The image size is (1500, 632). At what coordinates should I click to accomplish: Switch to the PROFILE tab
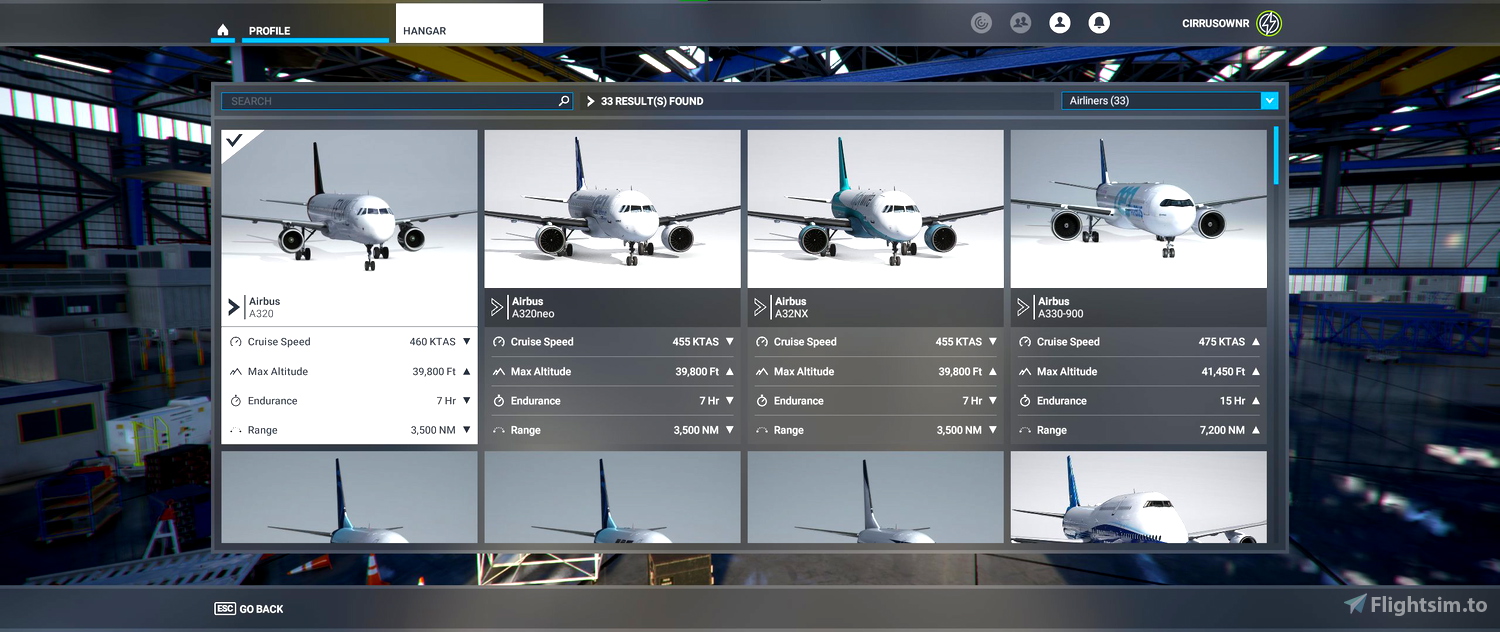coord(269,30)
